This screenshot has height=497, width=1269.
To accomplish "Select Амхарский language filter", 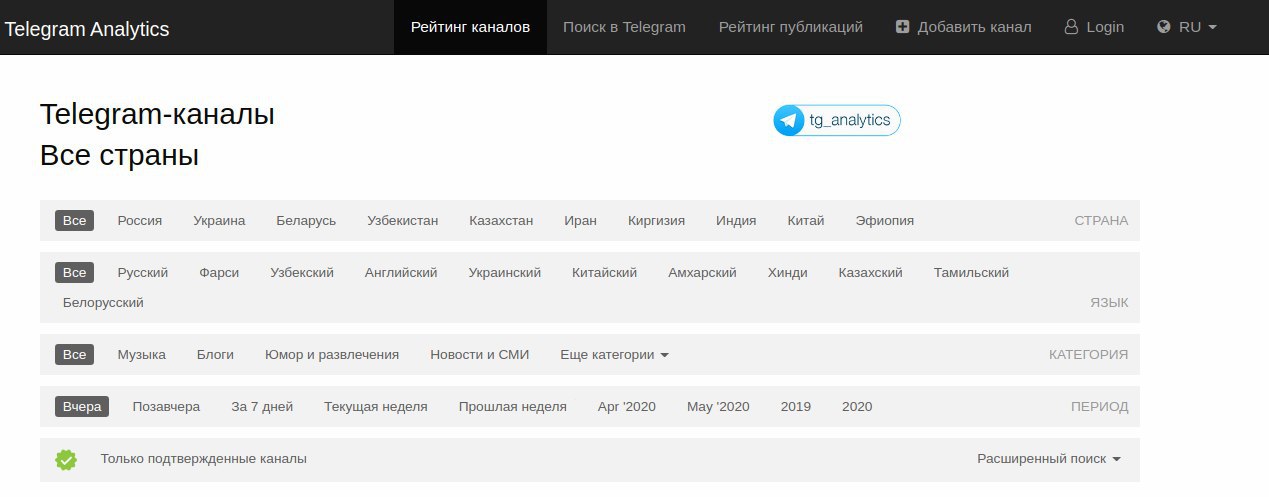I will coord(702,272).
